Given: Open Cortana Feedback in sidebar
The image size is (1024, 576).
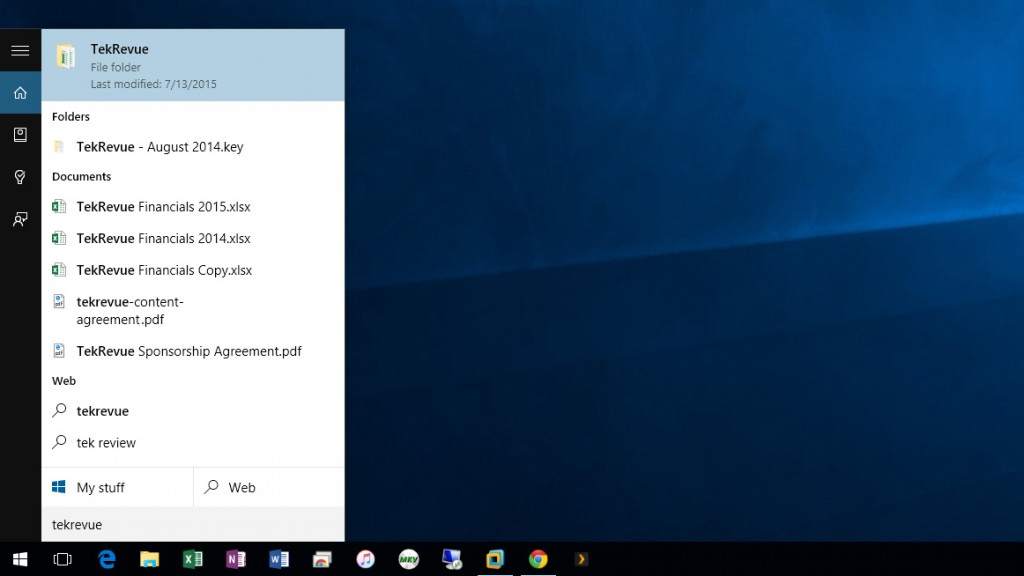Looking at the screenshot, I should pyautogui.click(x=20, y=219).
